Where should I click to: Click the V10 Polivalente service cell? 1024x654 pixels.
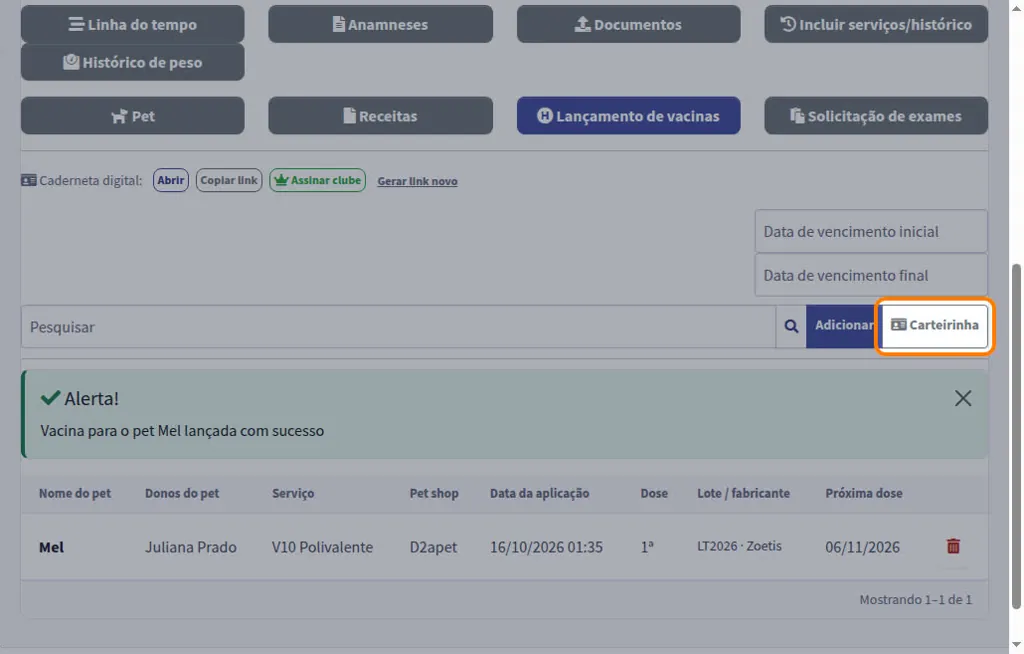323,548
